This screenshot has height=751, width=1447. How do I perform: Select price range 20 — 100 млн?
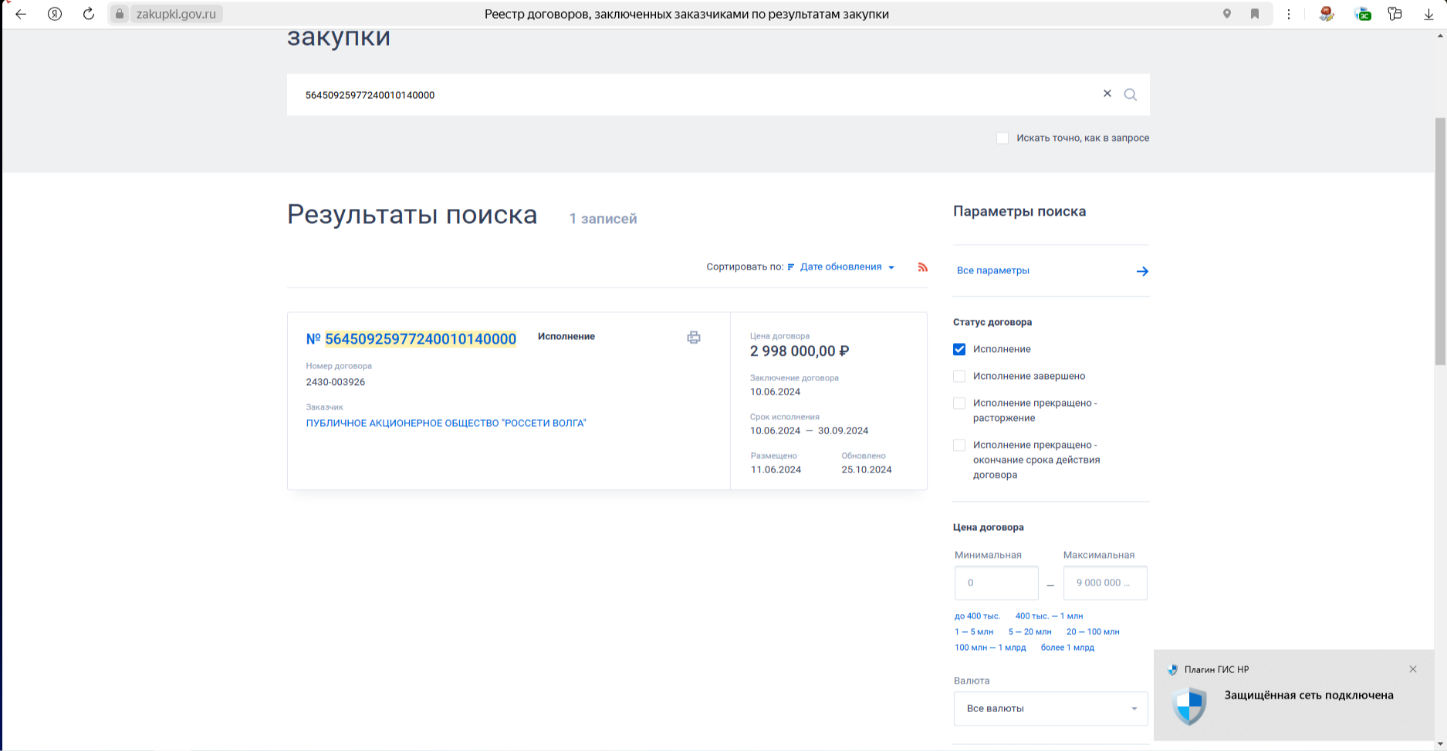tap(1093, 632)
